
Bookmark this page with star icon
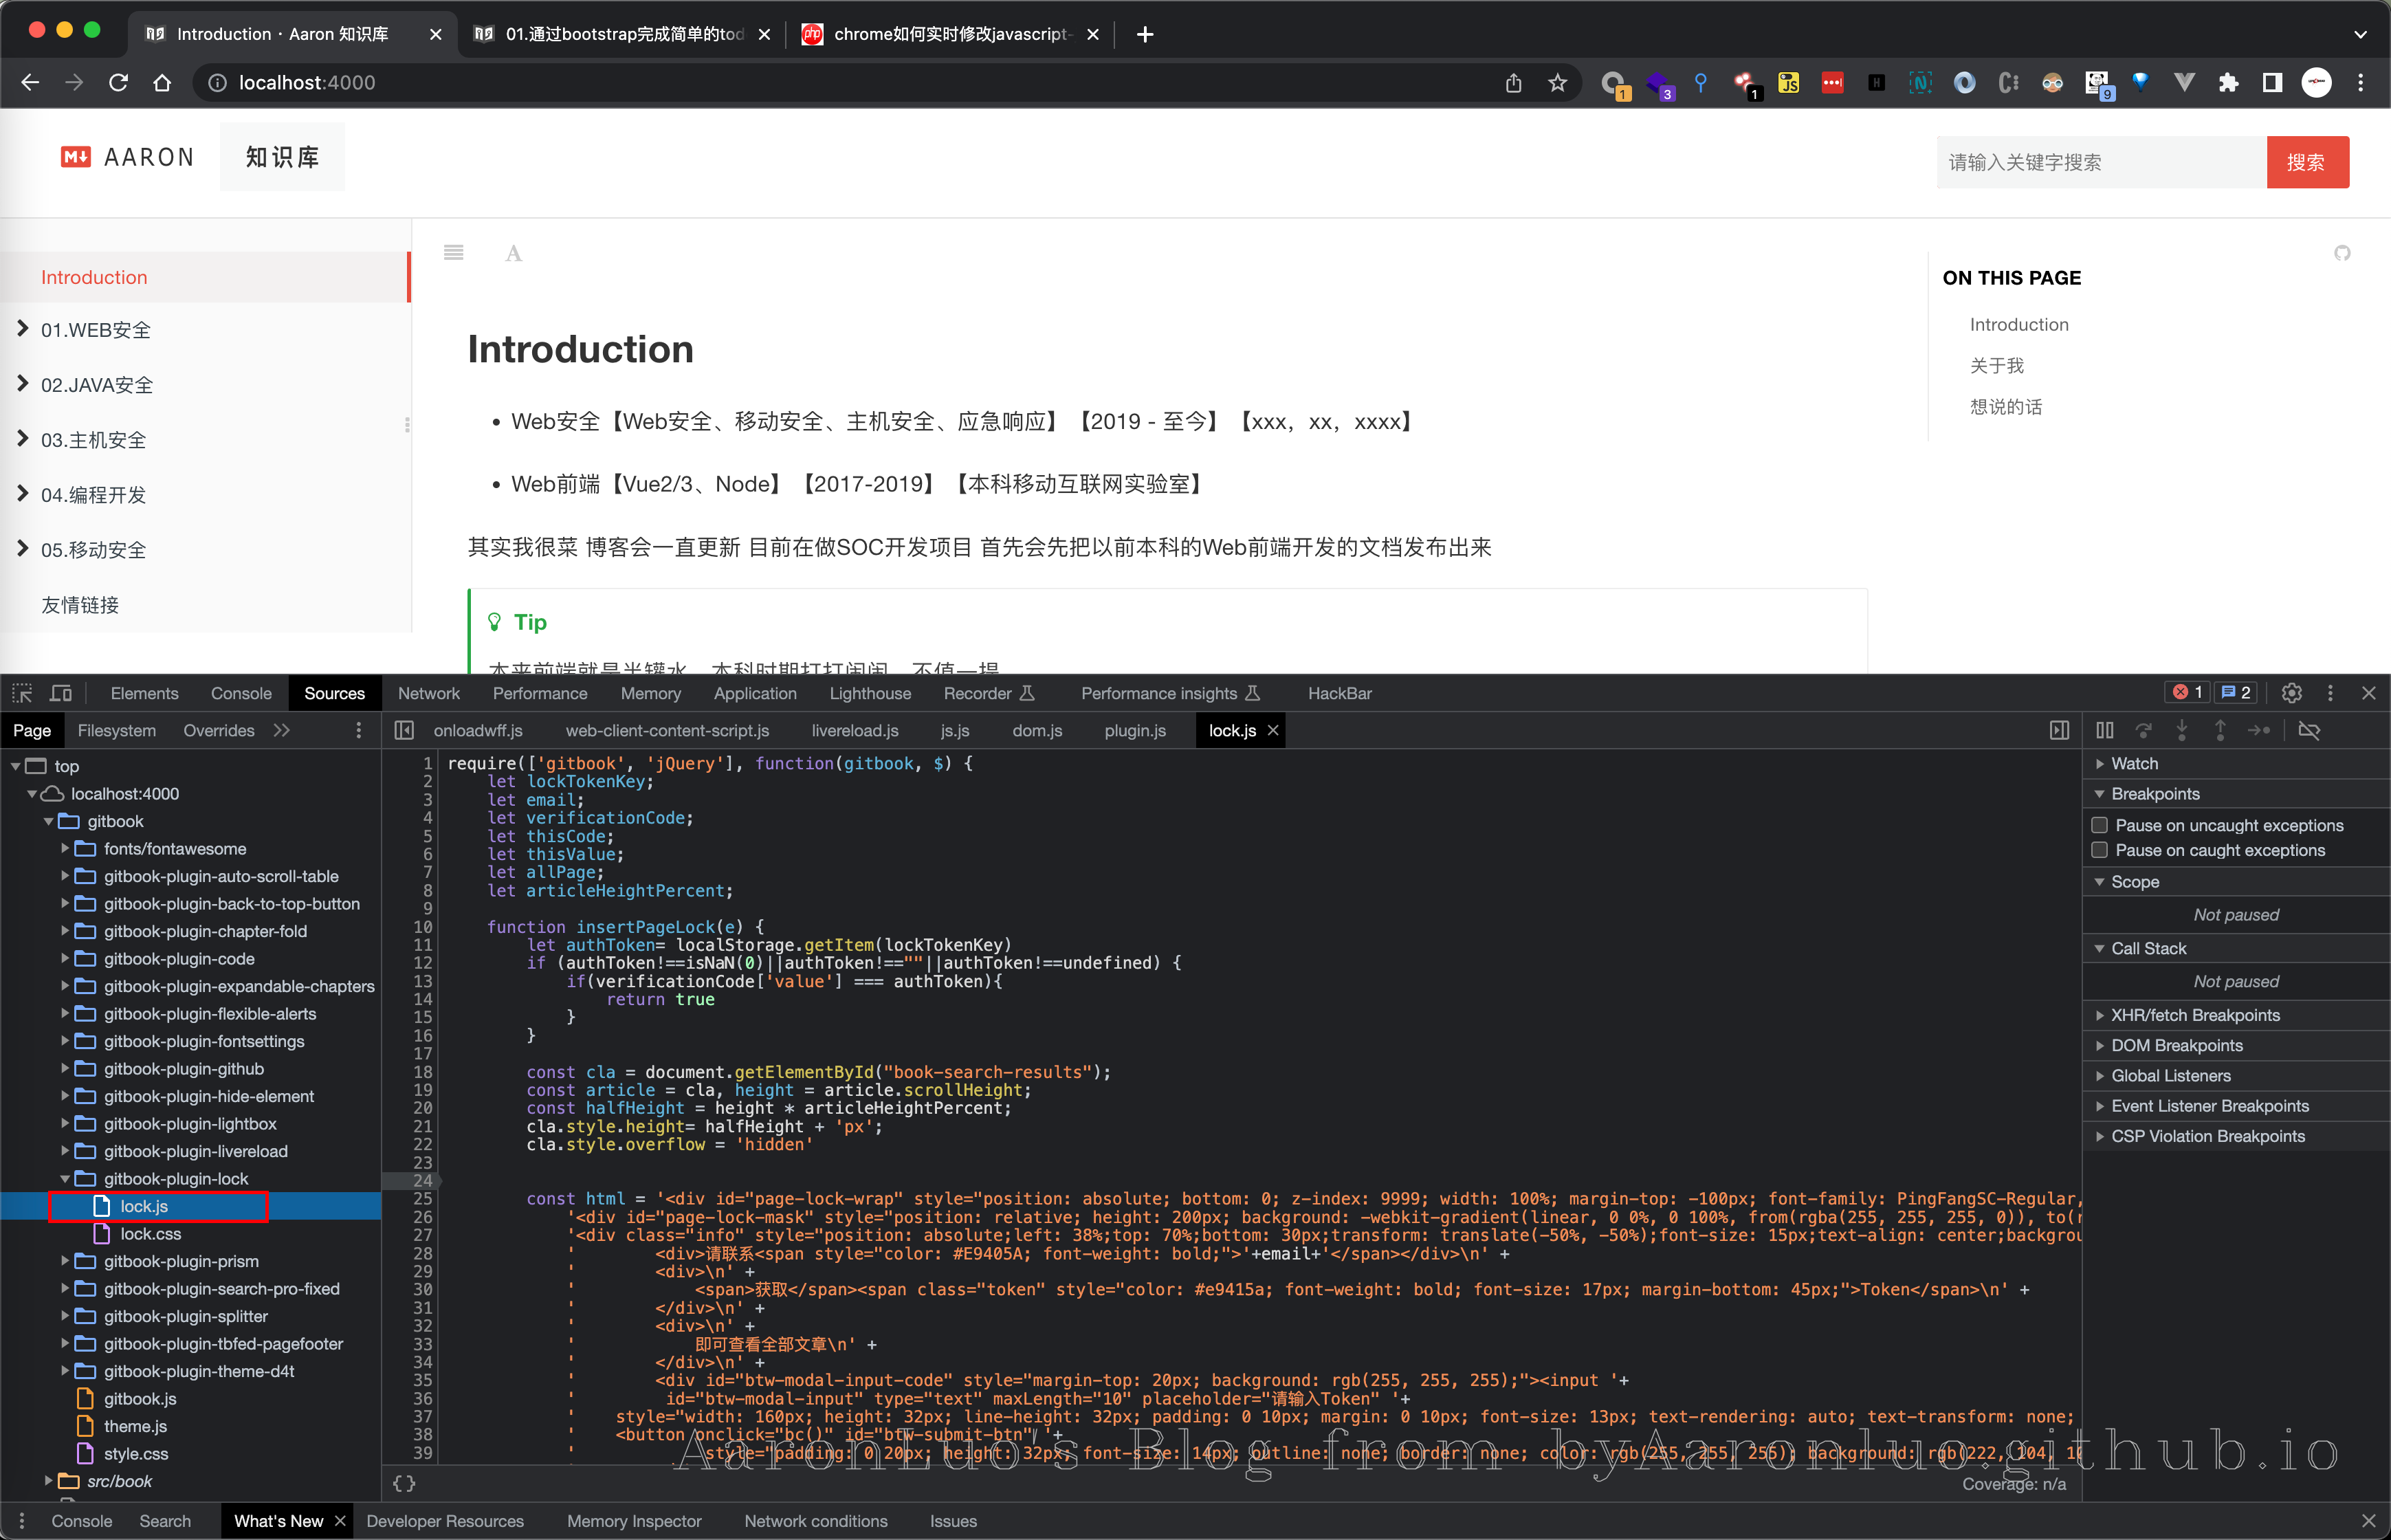click(1557, 83)
